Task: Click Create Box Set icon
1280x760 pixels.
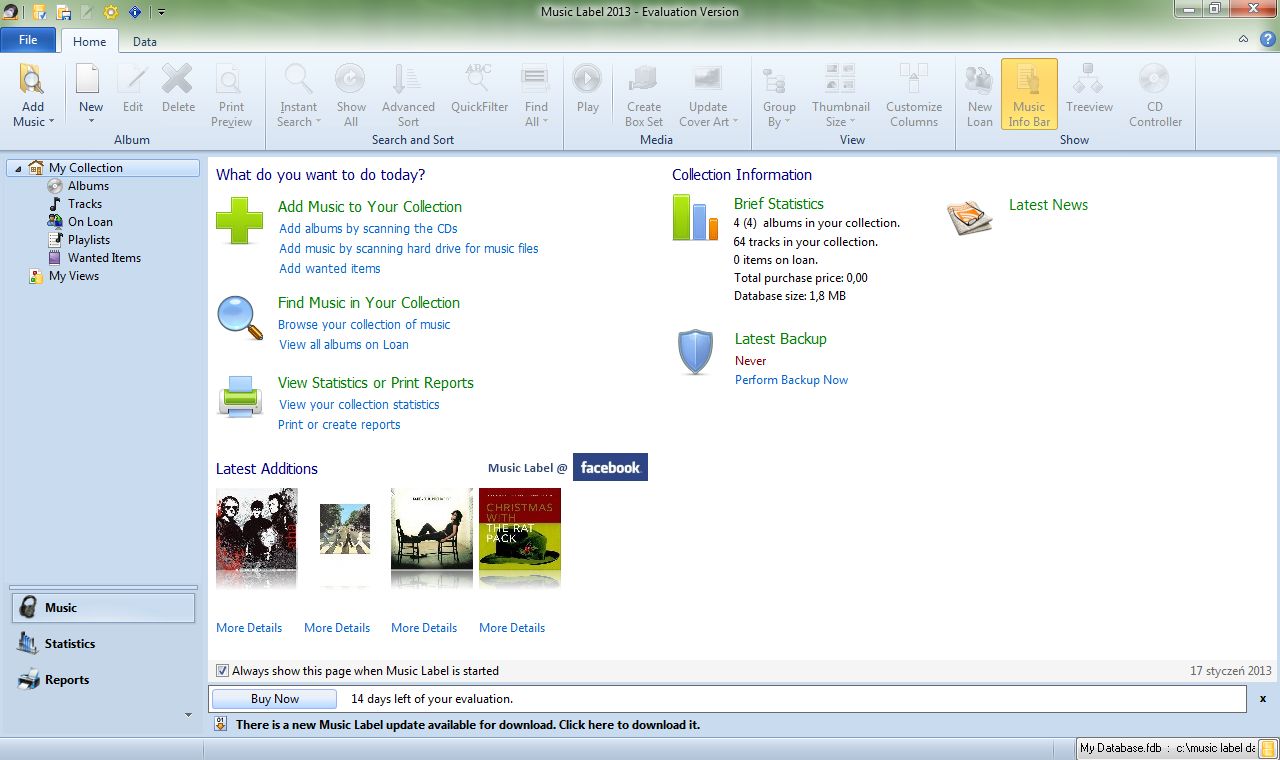Action: click(x=644, y=79)
